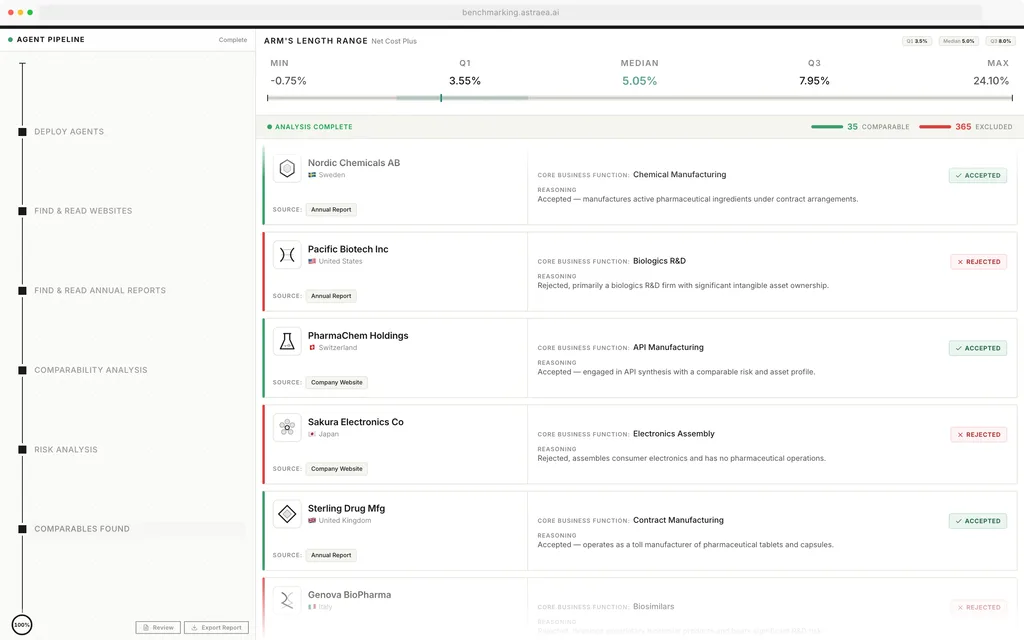Click the browser address bar
Viewport: 1024px width, 640px height.
click(x=511, y=12)
